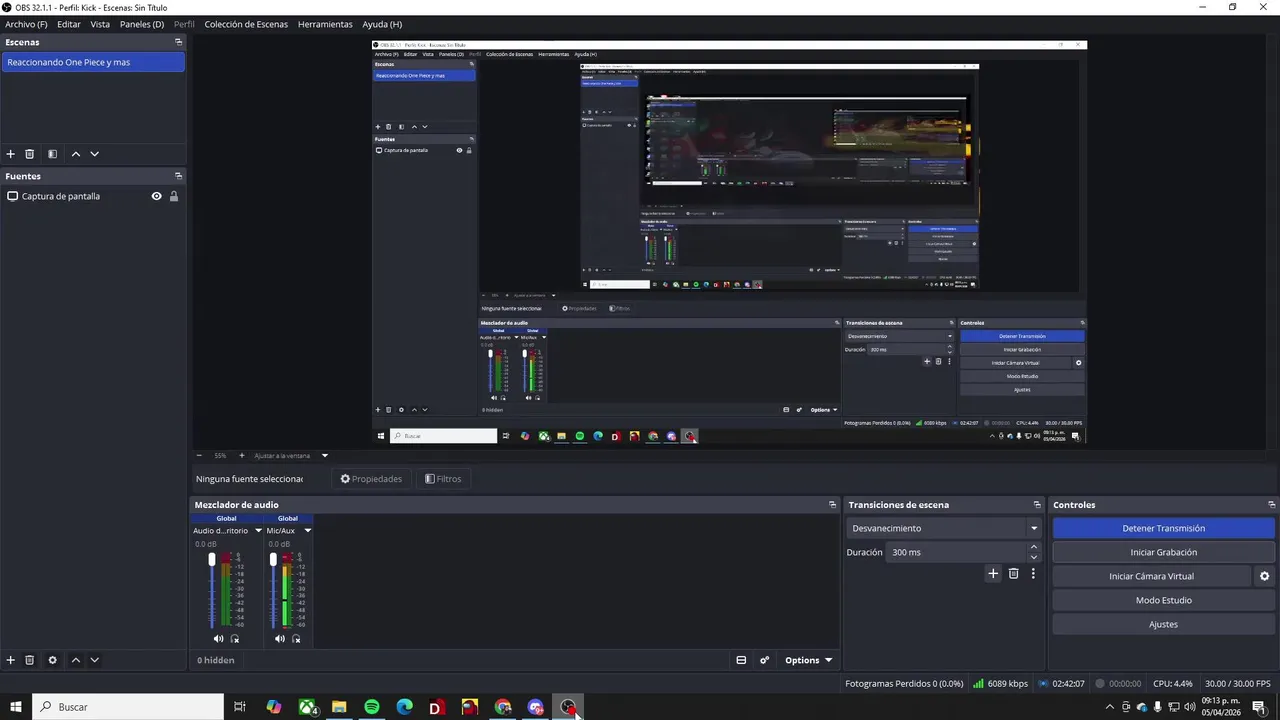
Task: Open the Desvanecimiento transition dropdown
Action: tap(945, 528)
